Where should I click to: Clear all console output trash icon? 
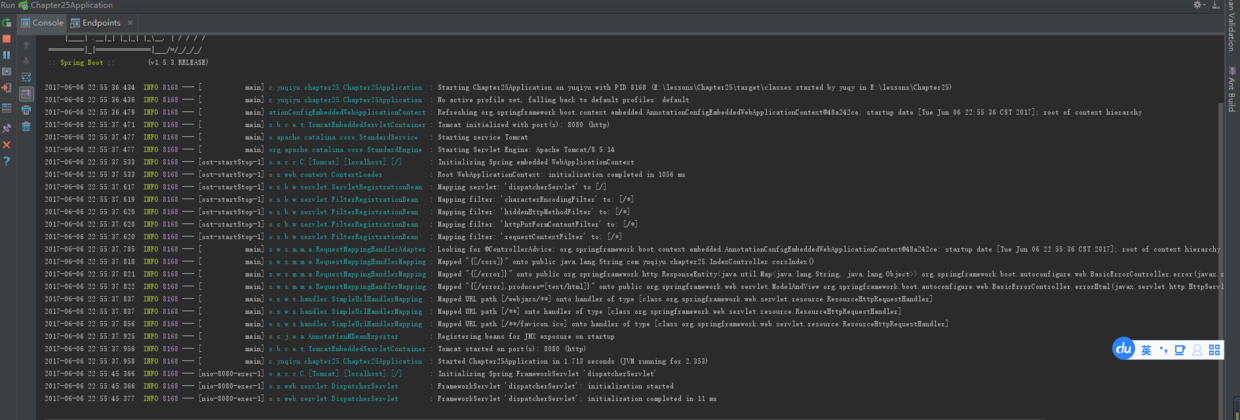click(26, 126)
